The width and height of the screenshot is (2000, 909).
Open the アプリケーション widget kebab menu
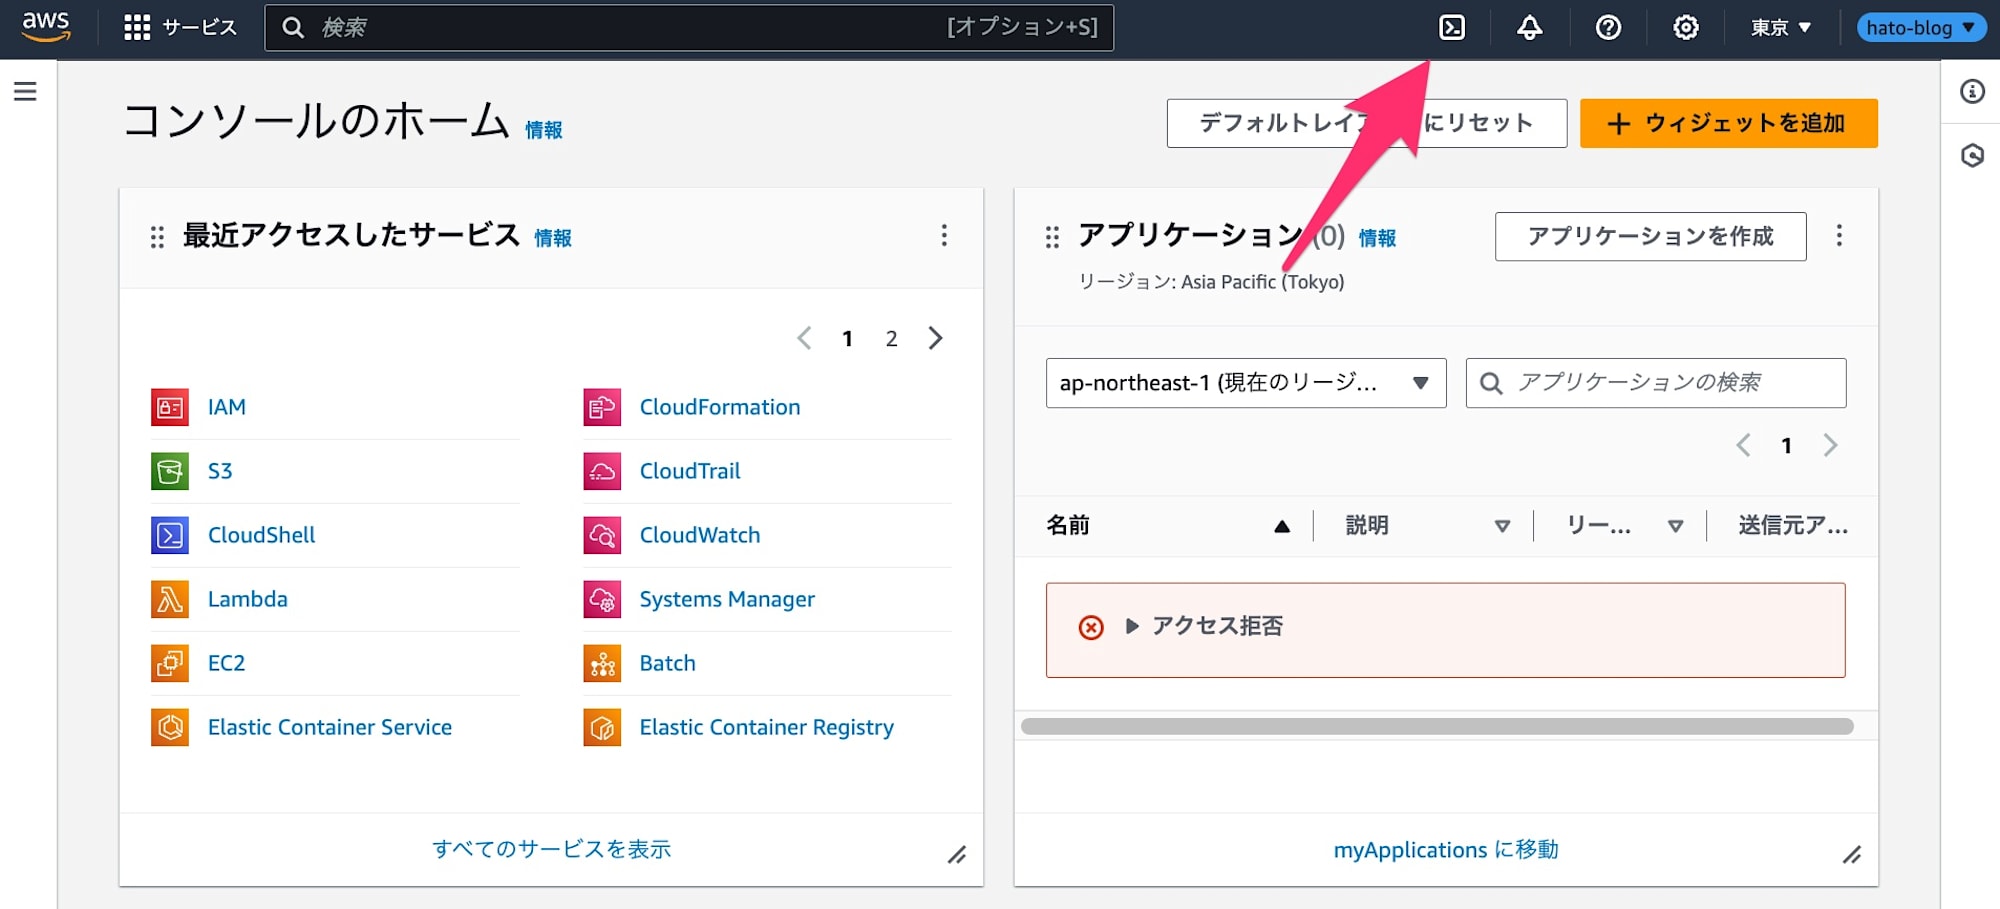pos(1838,235)
